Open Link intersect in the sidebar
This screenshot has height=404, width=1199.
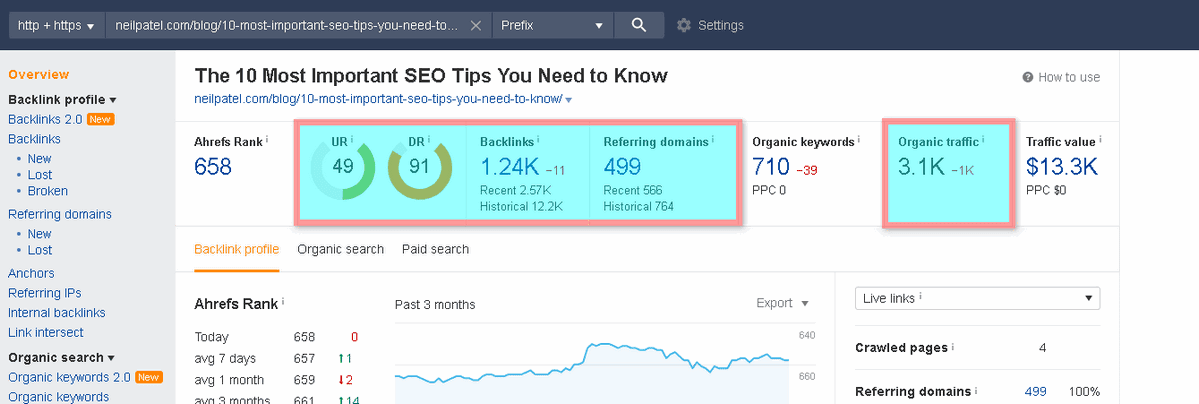[x=46, y=333]
